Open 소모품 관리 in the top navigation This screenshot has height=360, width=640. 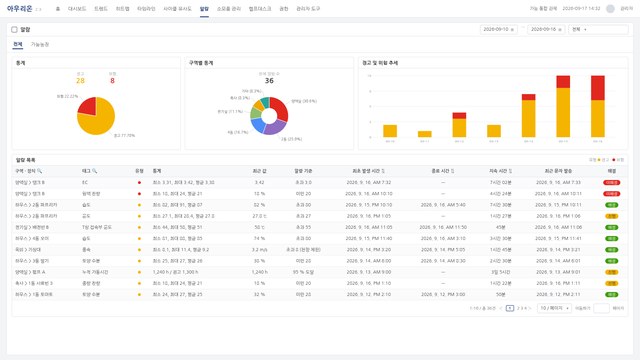tap(229, 9)
